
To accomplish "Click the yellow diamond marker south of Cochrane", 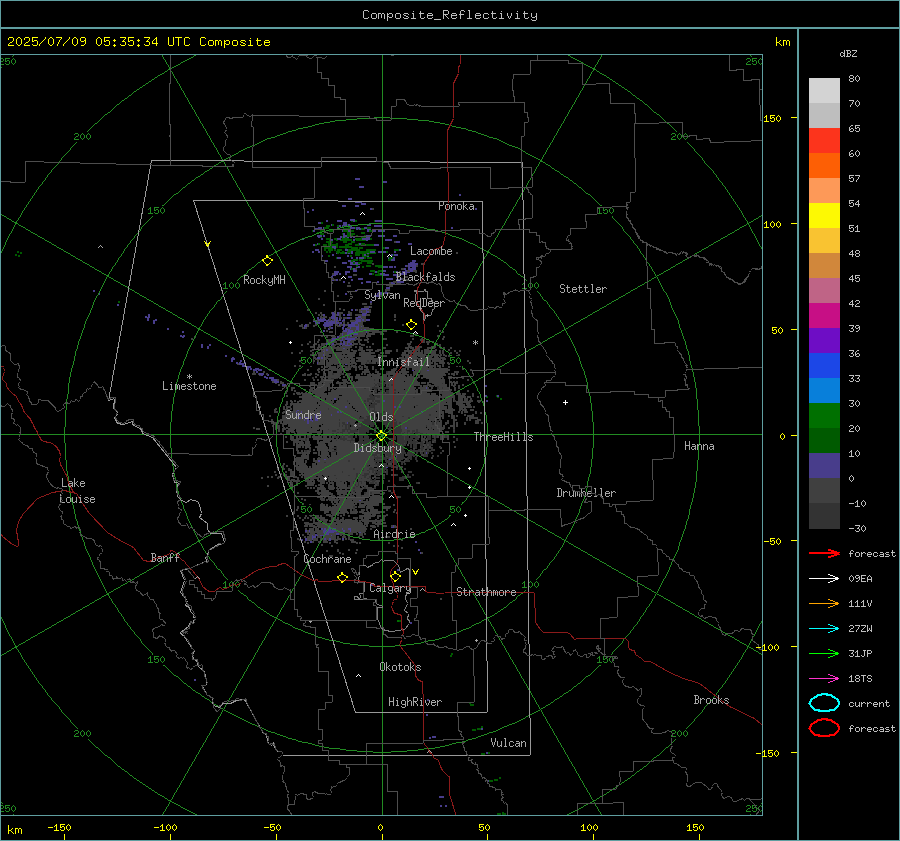I will (343, 577).
